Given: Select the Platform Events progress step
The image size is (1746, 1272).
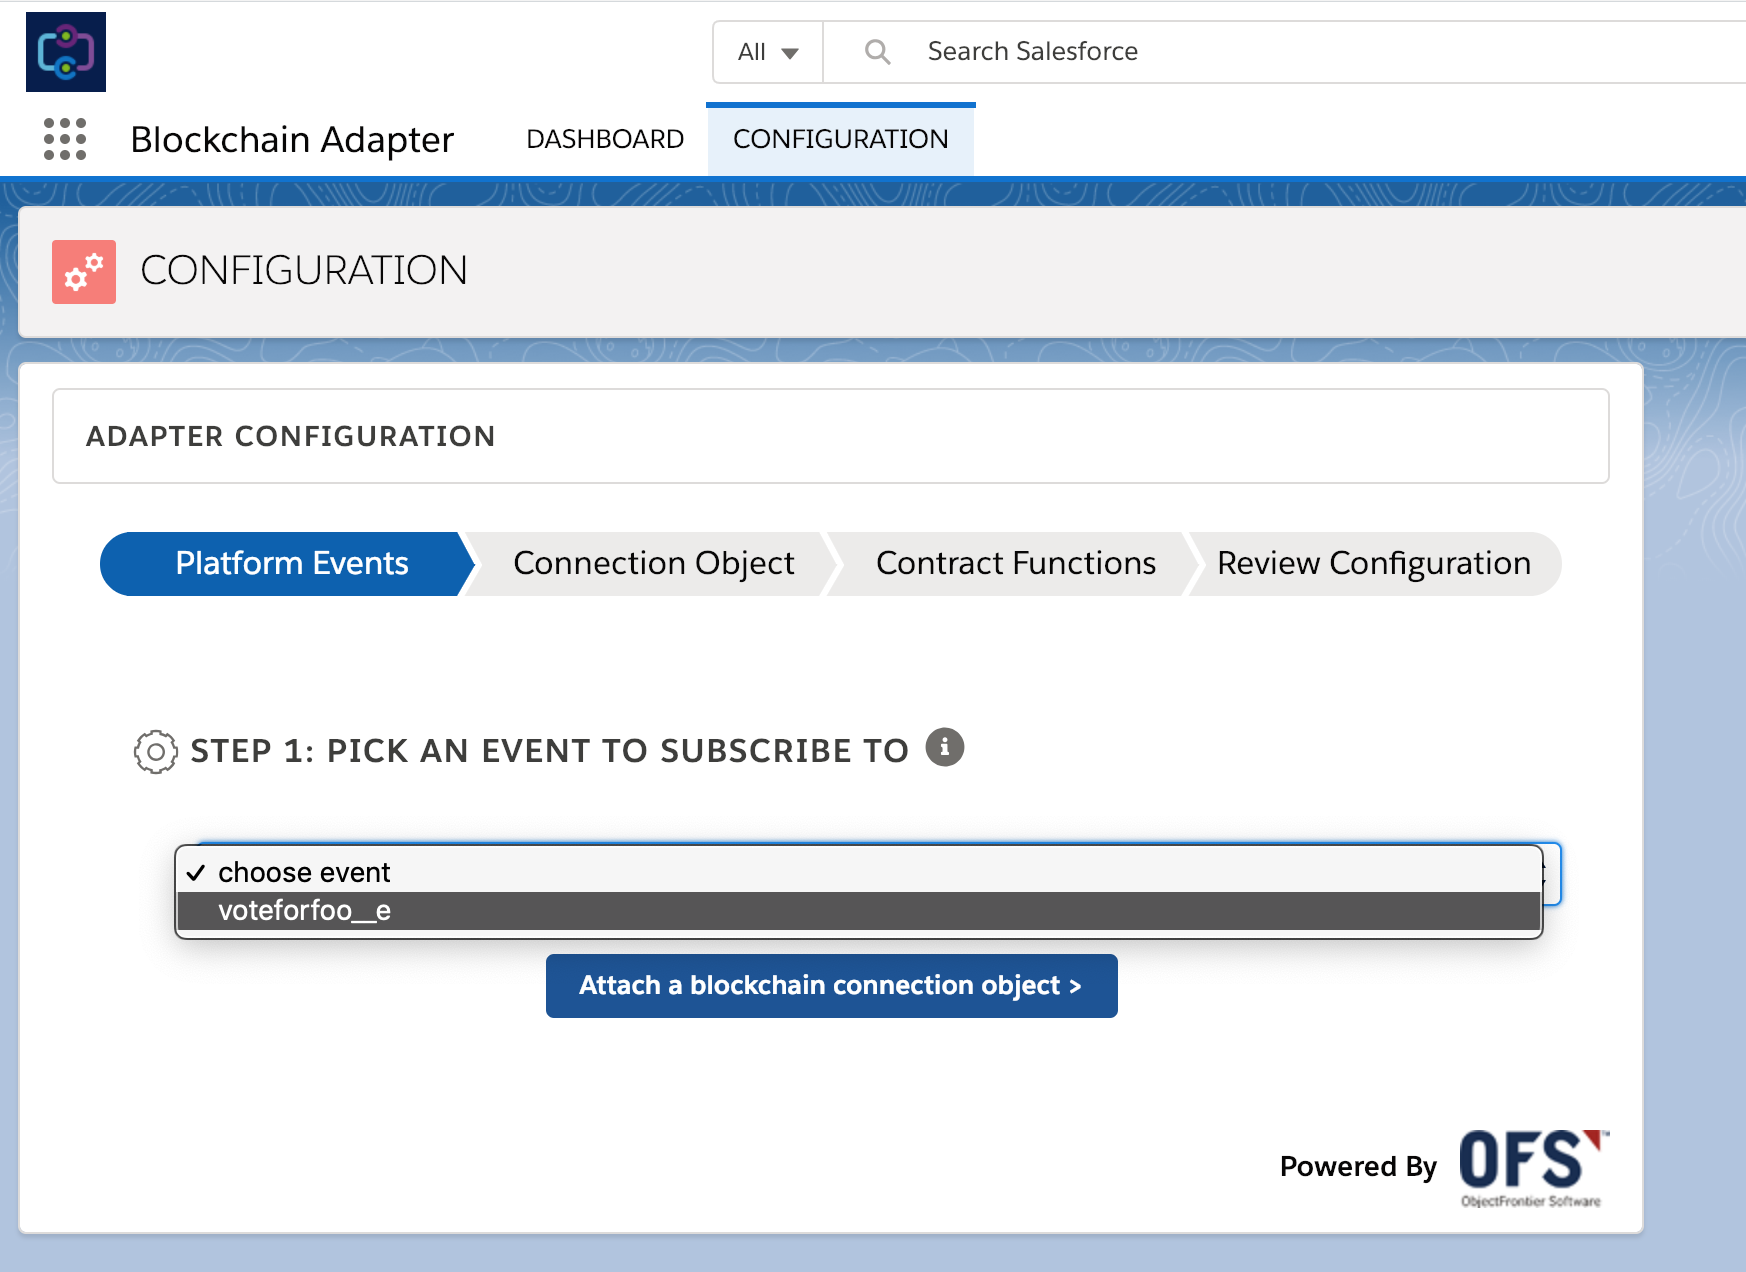Looking at the screenshot, I should coord(291,563).
